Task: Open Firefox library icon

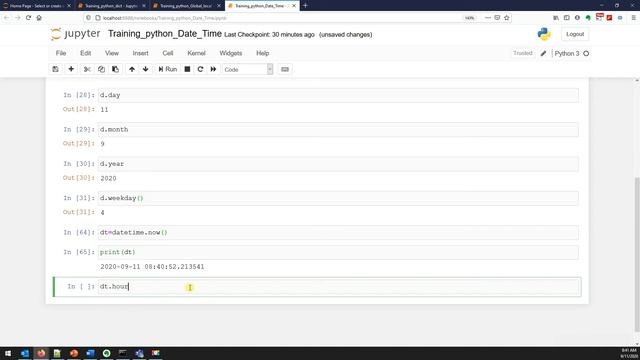Action: pyautogui.click(x=556, y=18)
